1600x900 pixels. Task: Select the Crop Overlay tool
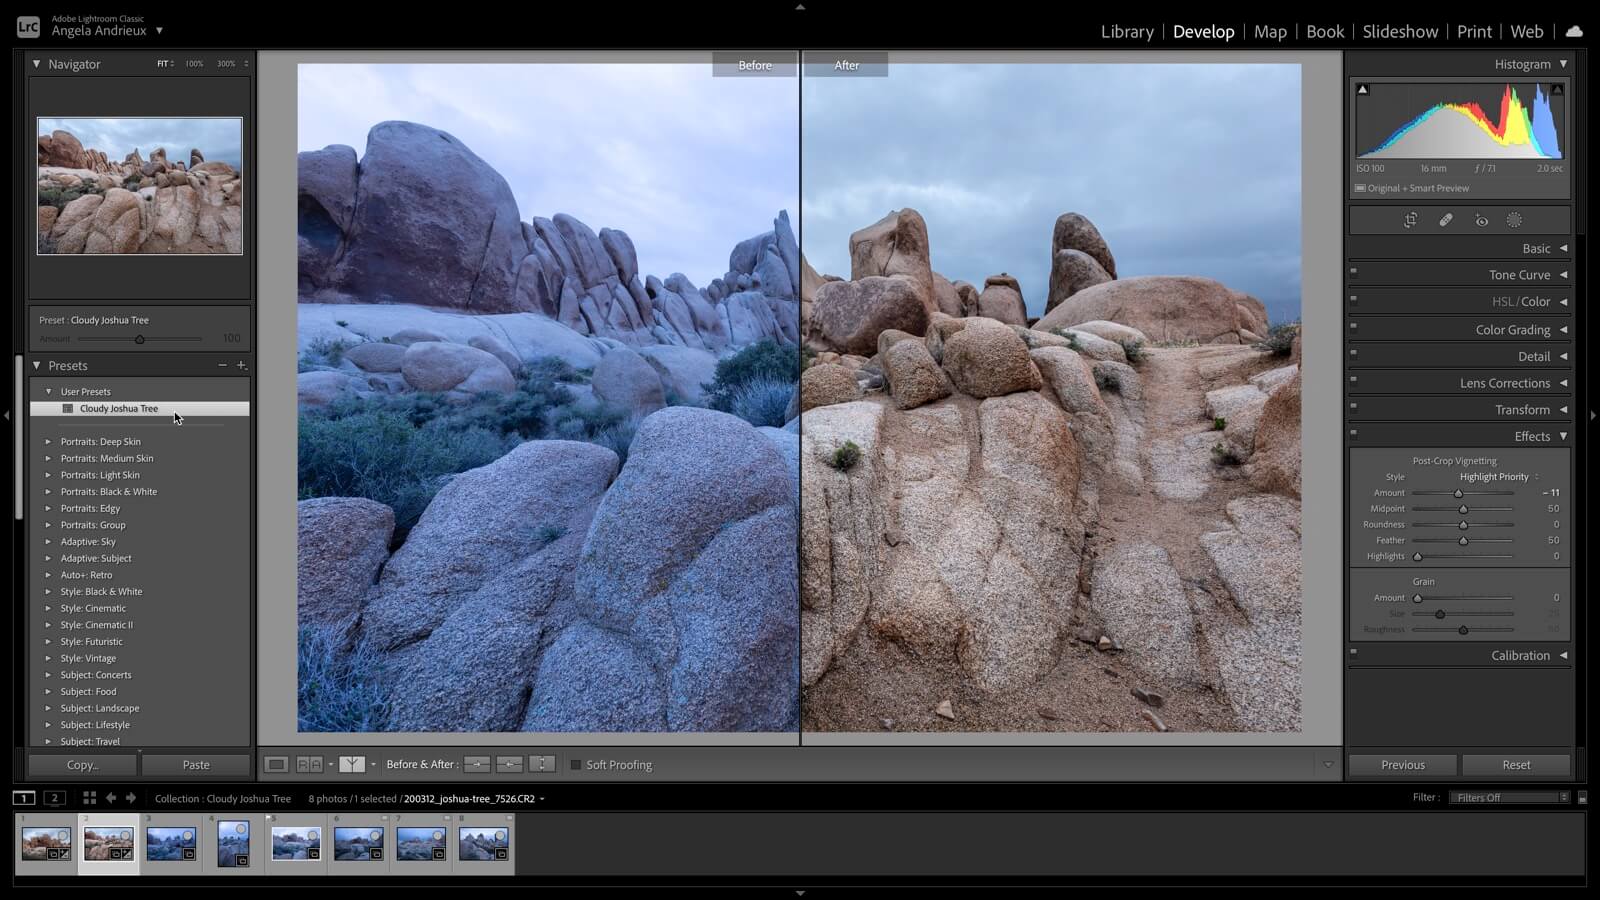1410,220
